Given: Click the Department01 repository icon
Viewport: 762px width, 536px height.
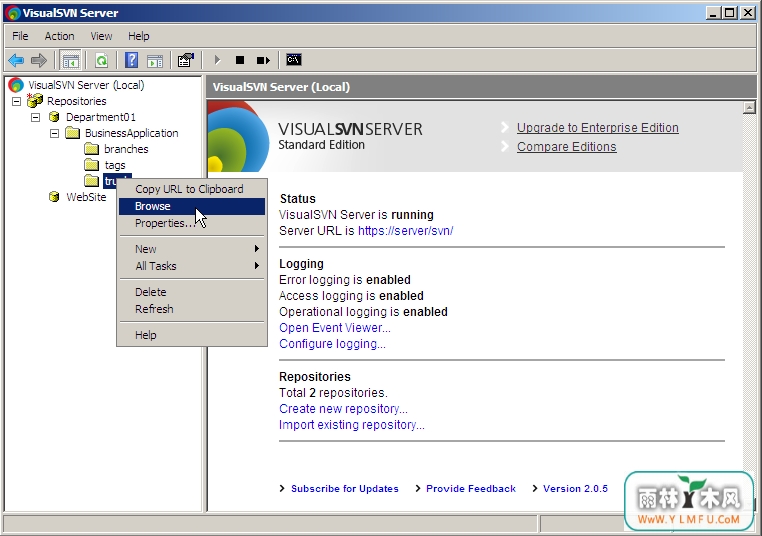Looking at the screenshot, I should pos(54,117).
